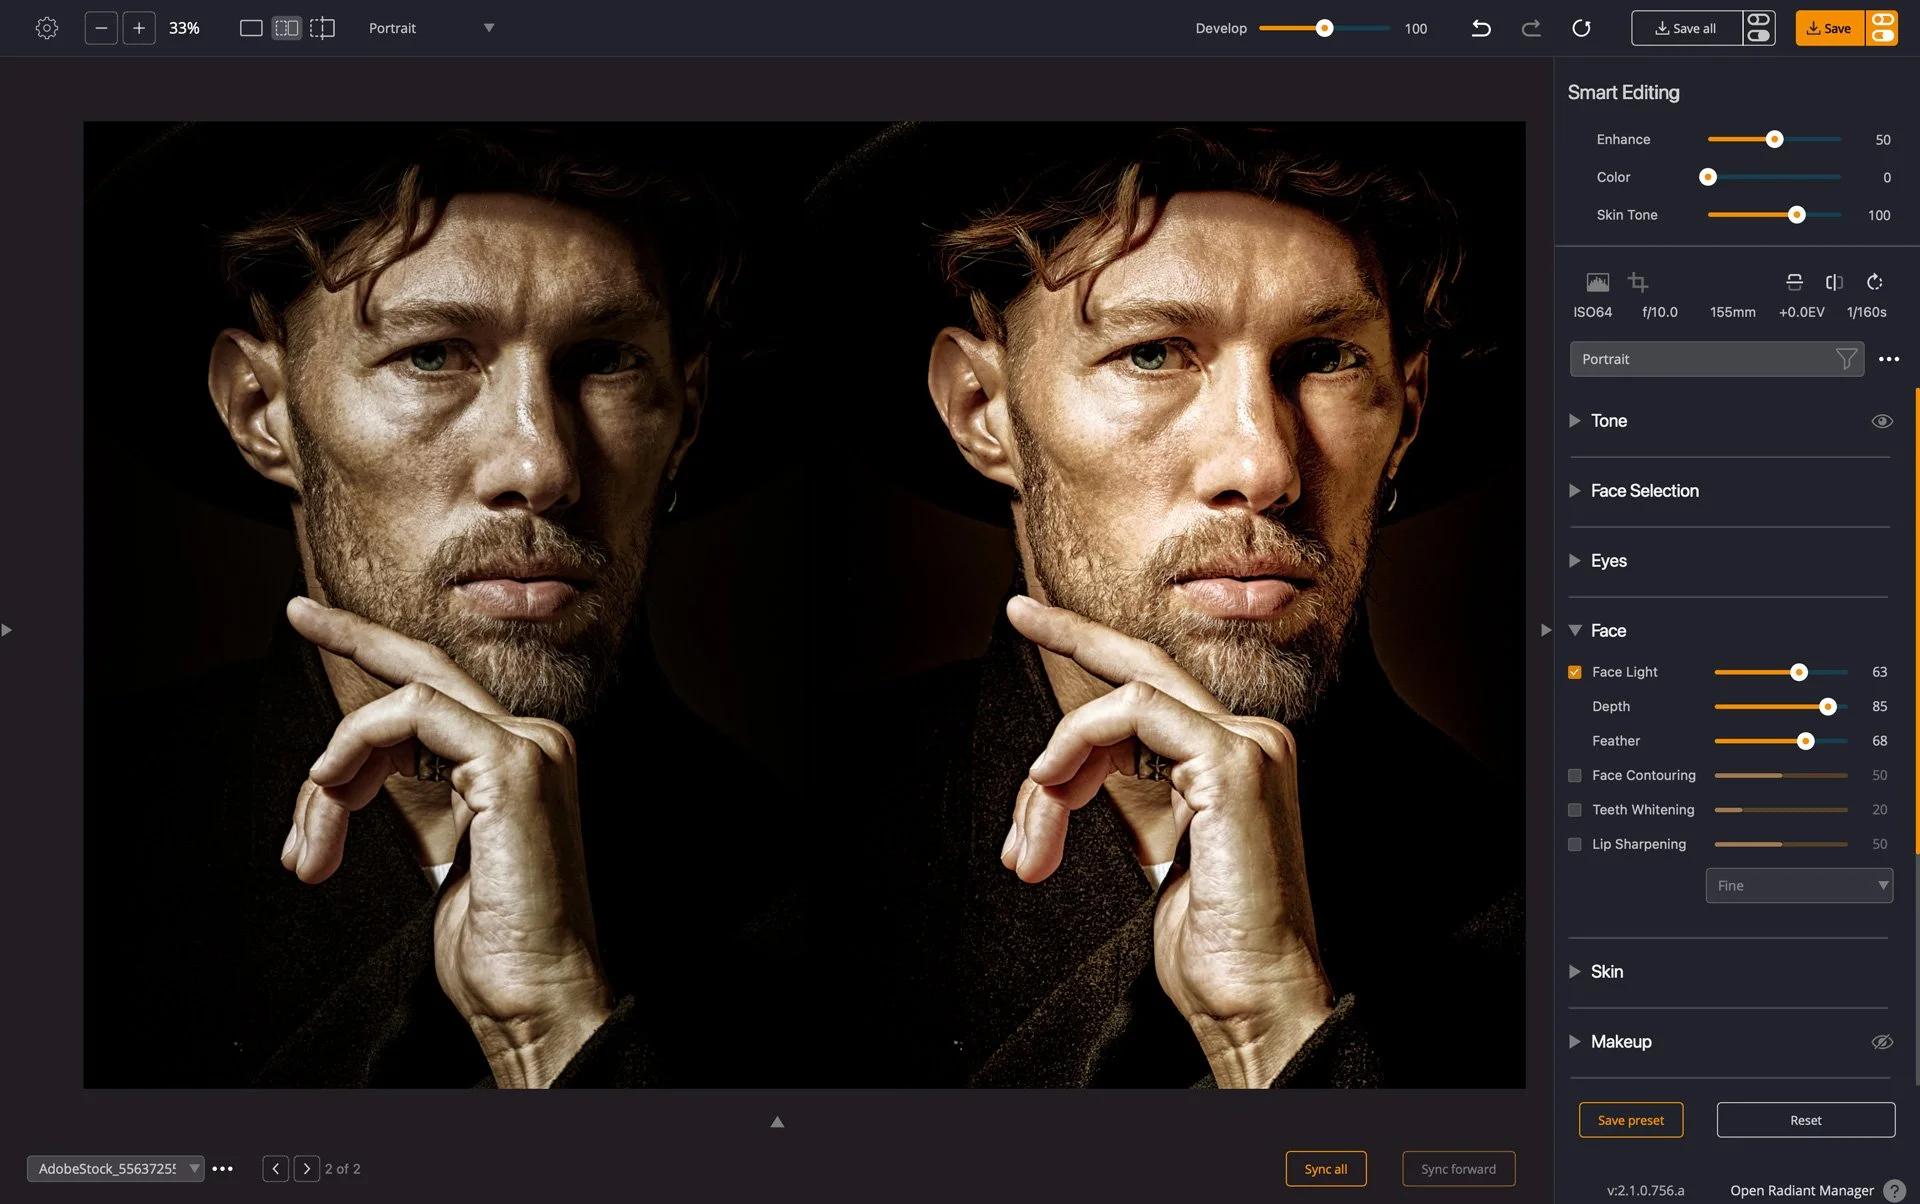1920x1204 pixels.
Task: Open the histogram icon in panel
Action: click(x=1597, y=282)
